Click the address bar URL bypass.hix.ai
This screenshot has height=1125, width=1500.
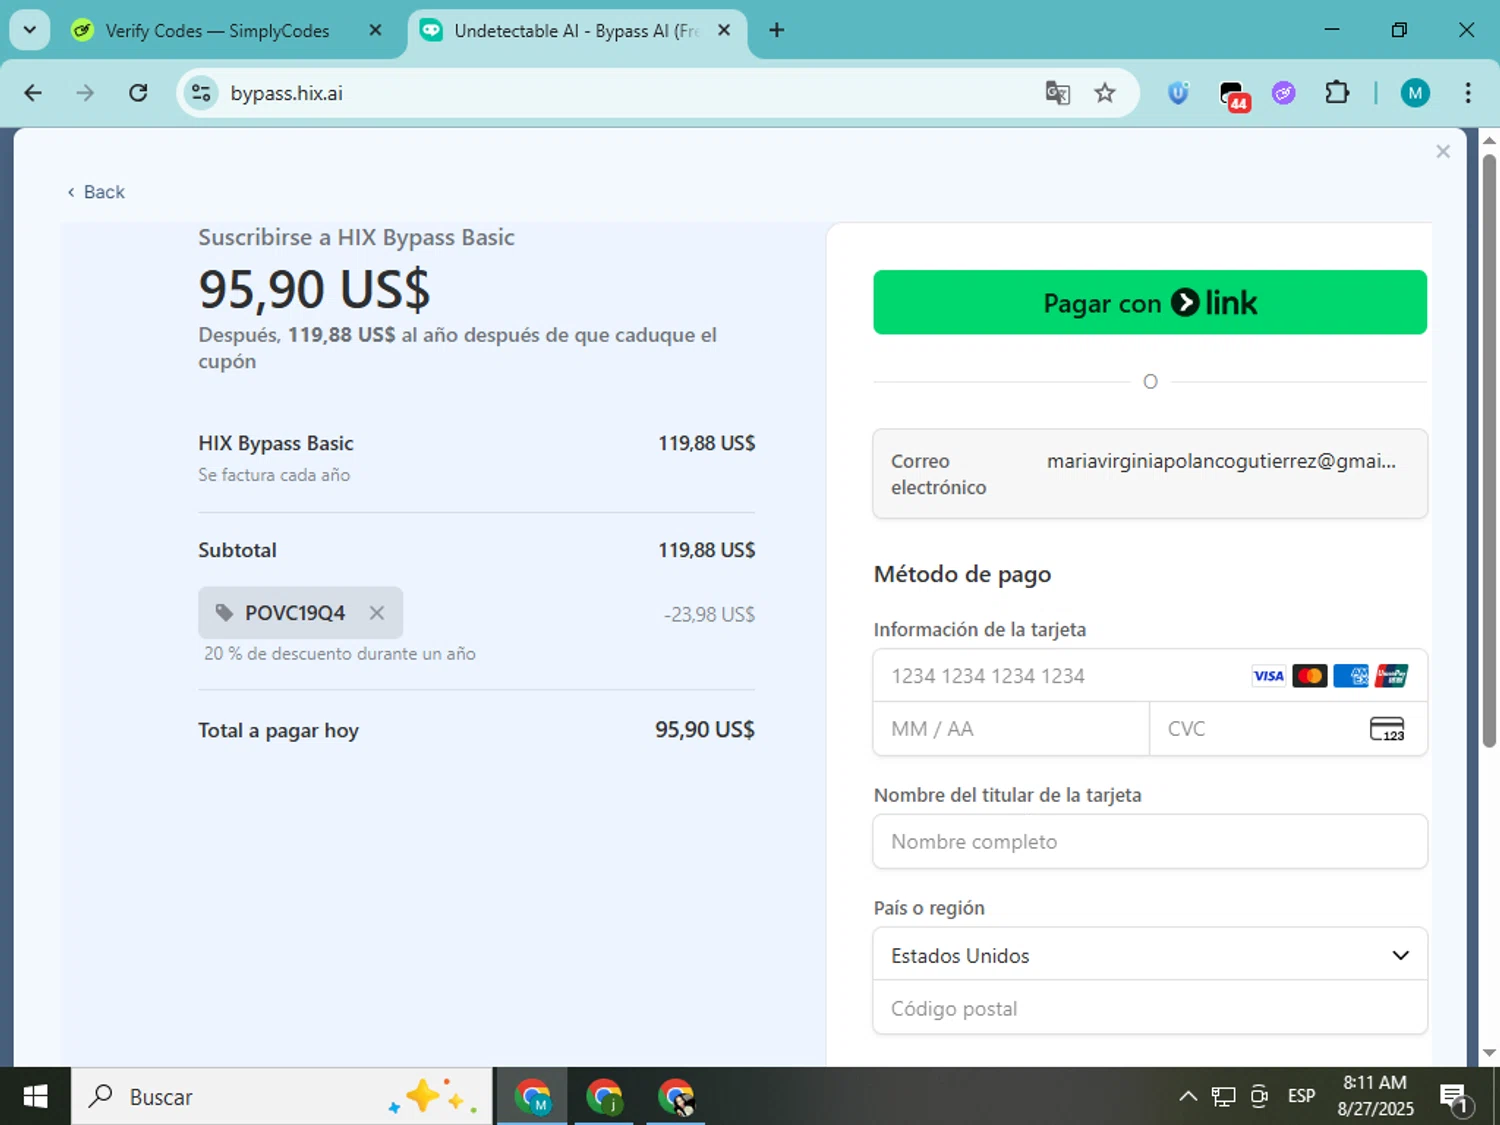pyautogui.click(x=287, y=93)
